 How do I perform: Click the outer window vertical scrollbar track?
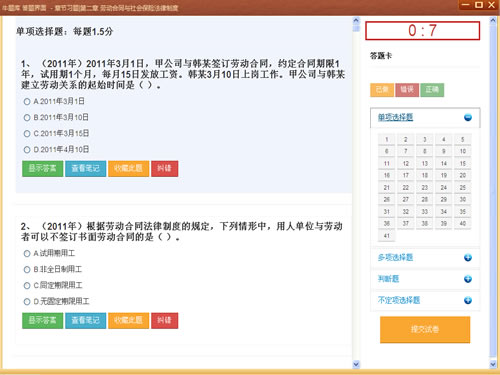point(493,192)
